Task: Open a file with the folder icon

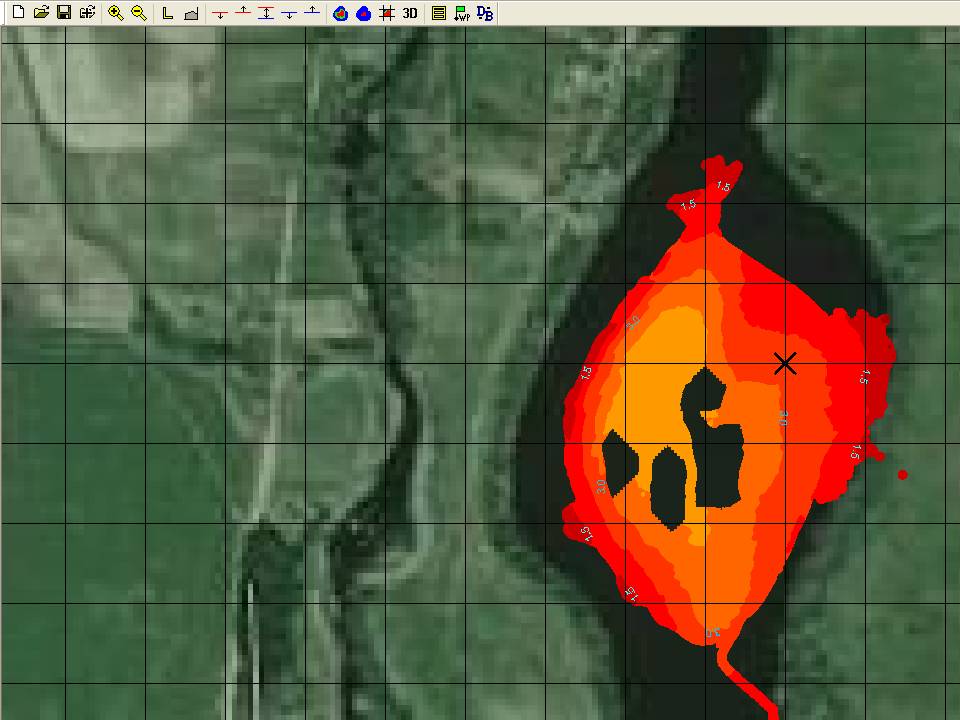Action: (40, 13)
